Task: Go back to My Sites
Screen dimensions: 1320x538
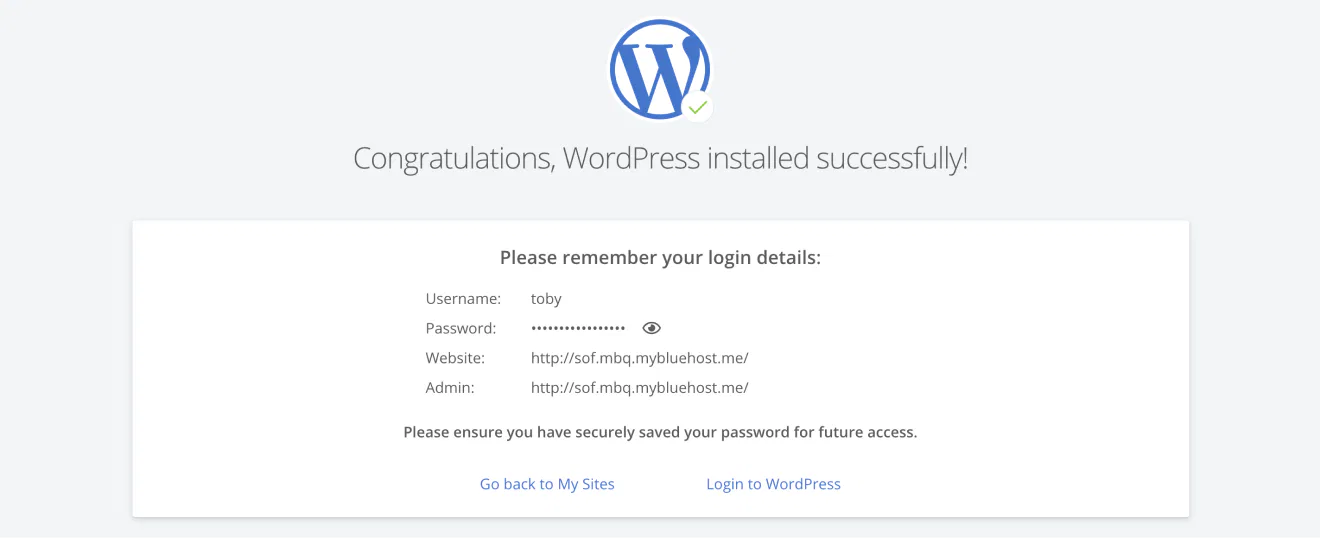Action: [x=547, y=484]
